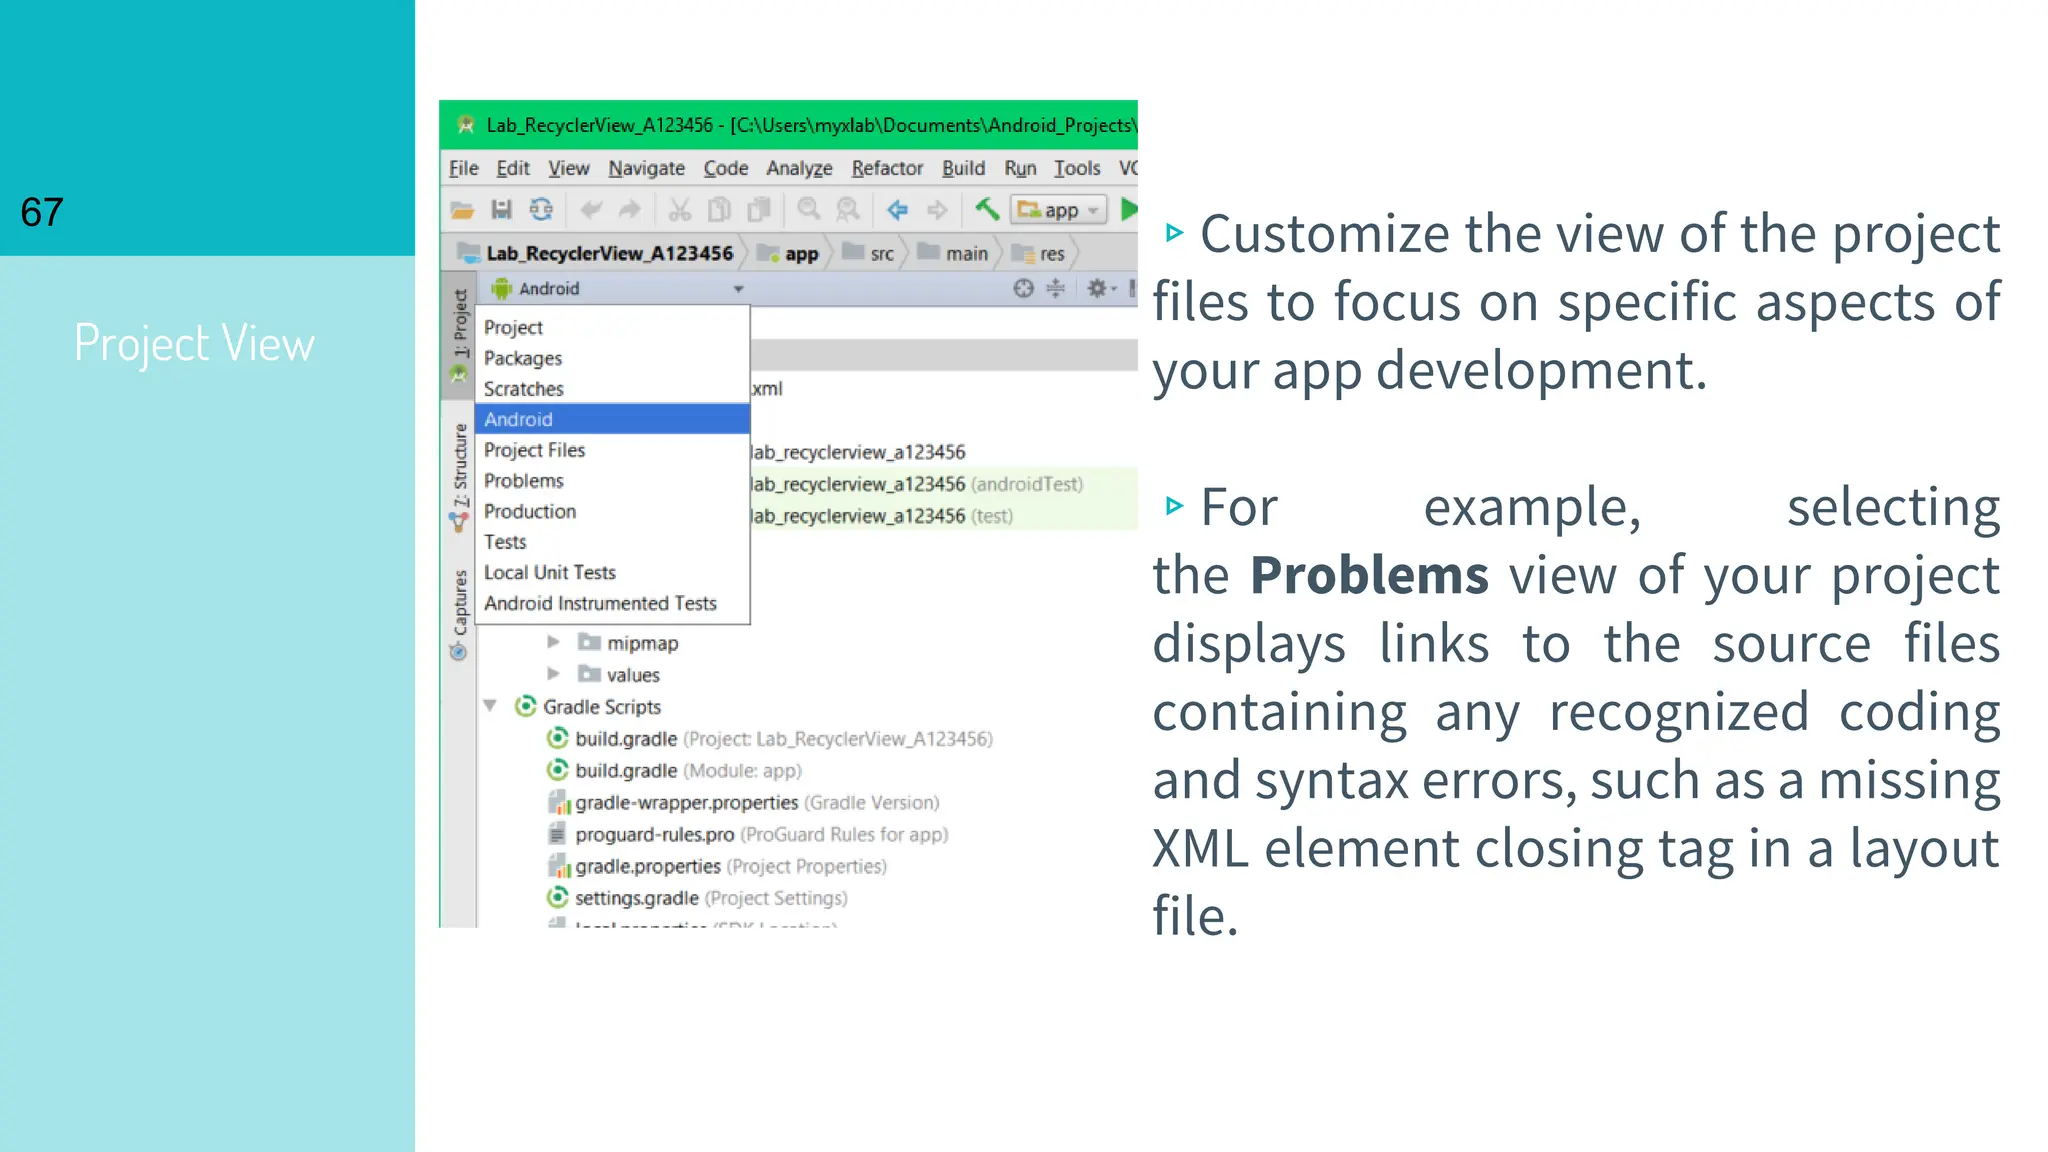The width and height of the screenshot is (2048, 1152).
Task: Select Android Instrumented Tests view option
Action: tap(612, 603)
